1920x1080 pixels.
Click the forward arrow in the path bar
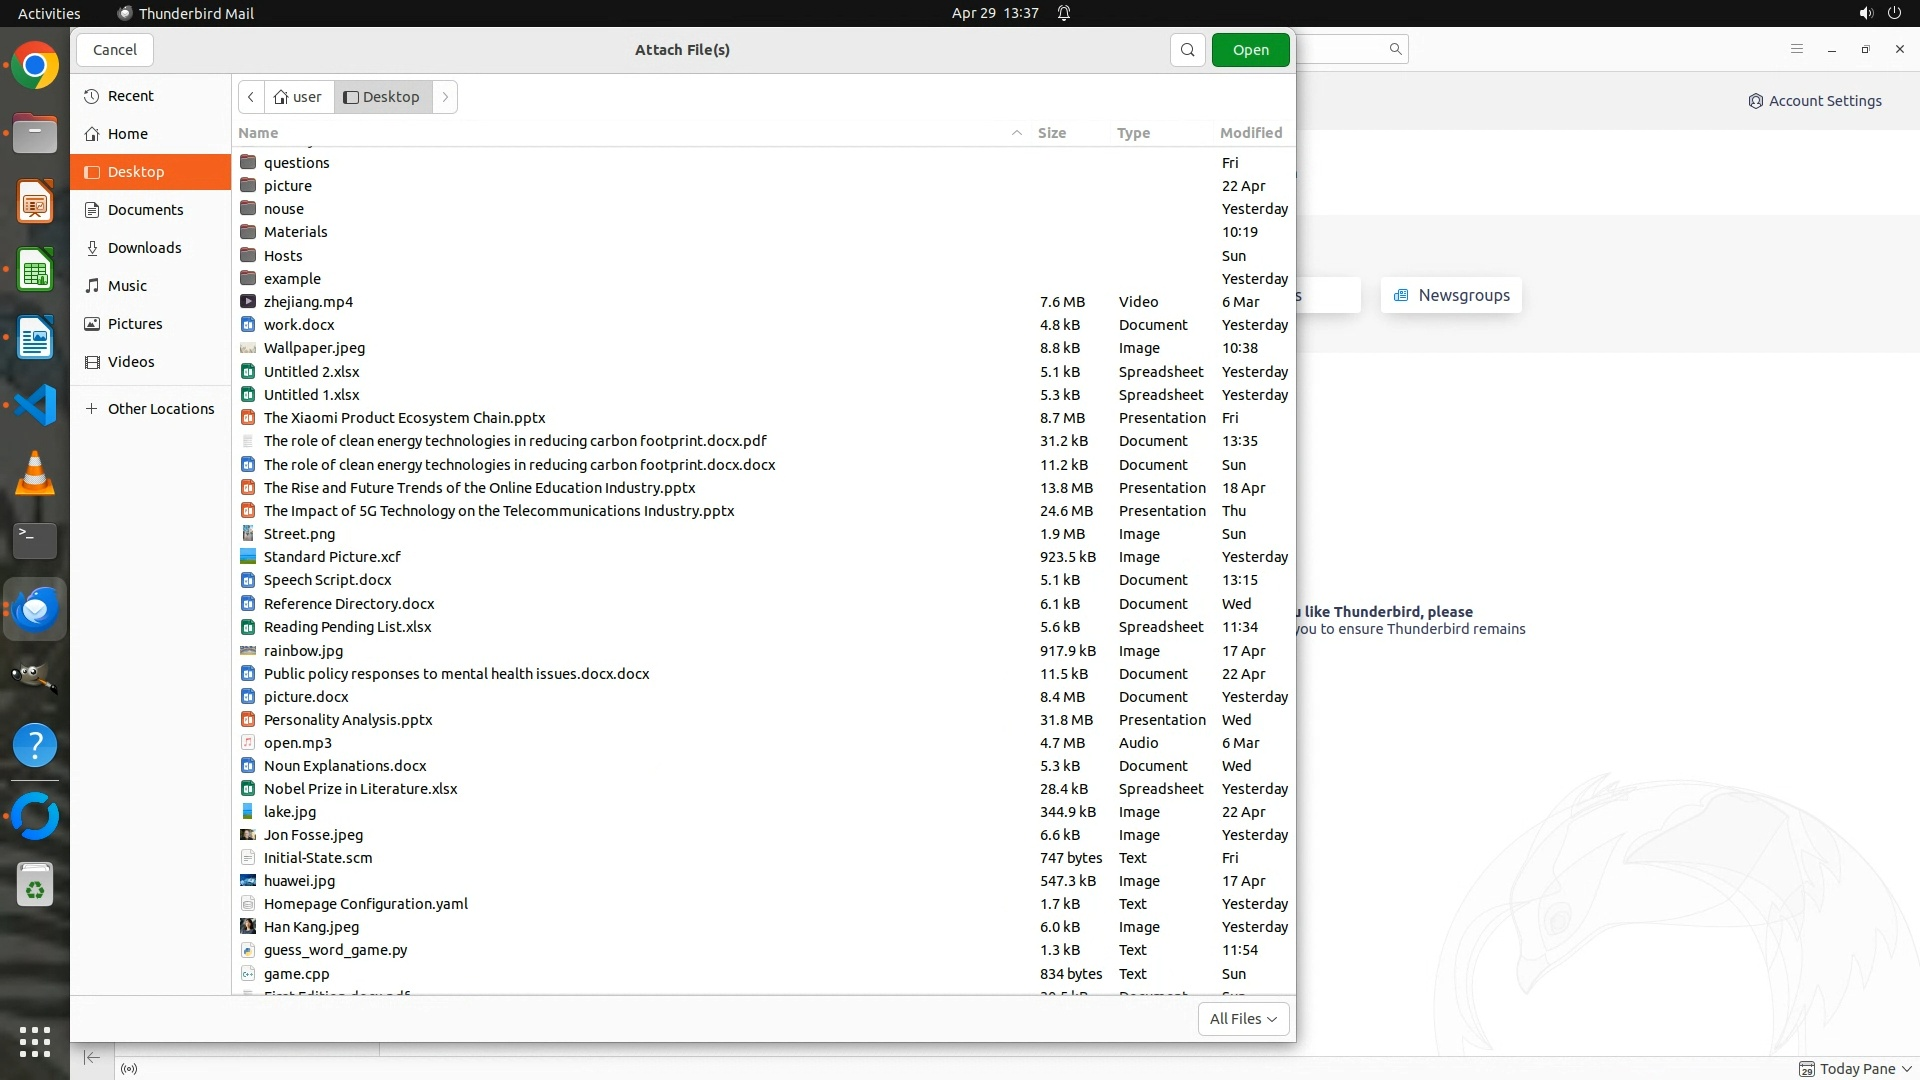click(x=445, y=97)
